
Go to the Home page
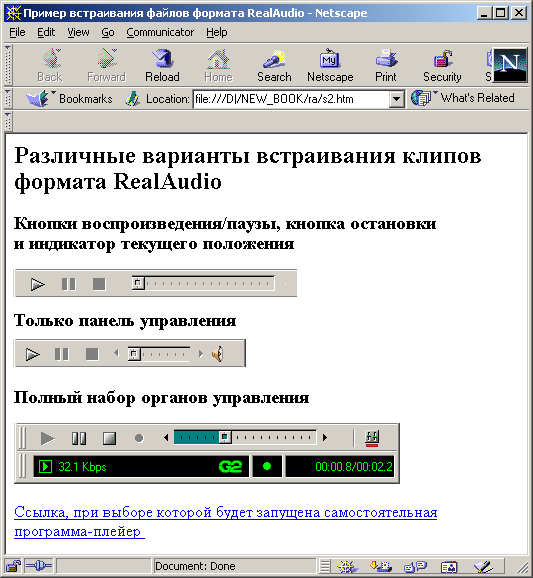218,65
